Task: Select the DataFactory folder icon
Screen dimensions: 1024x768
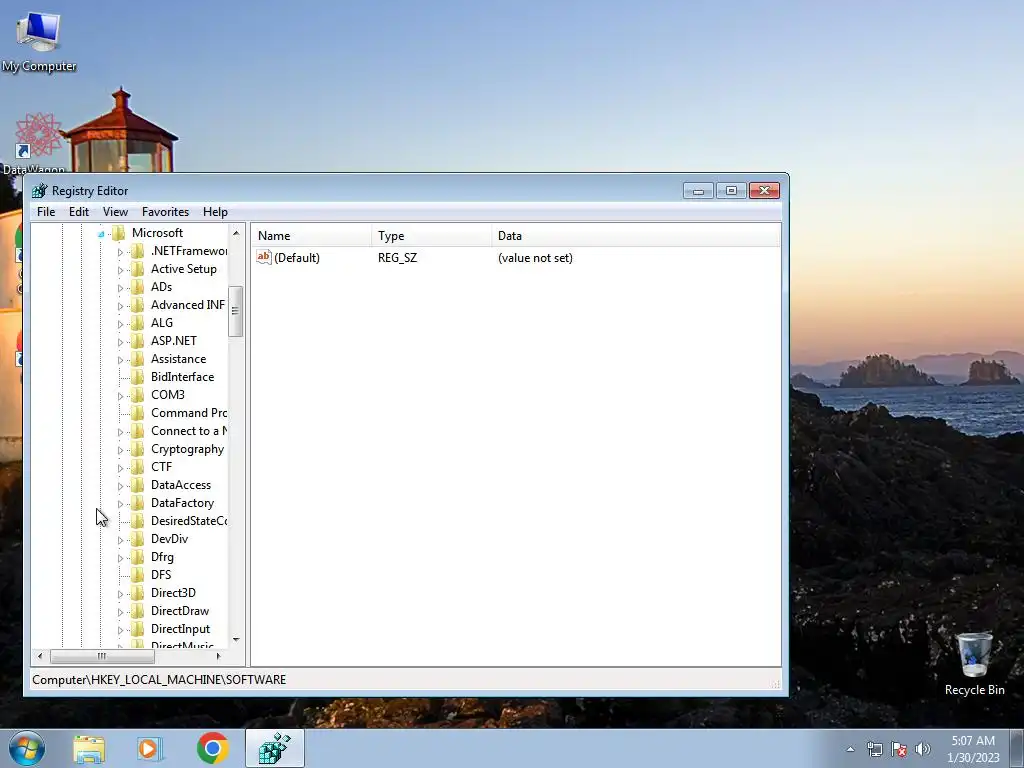Action: [x=137, y=503]
